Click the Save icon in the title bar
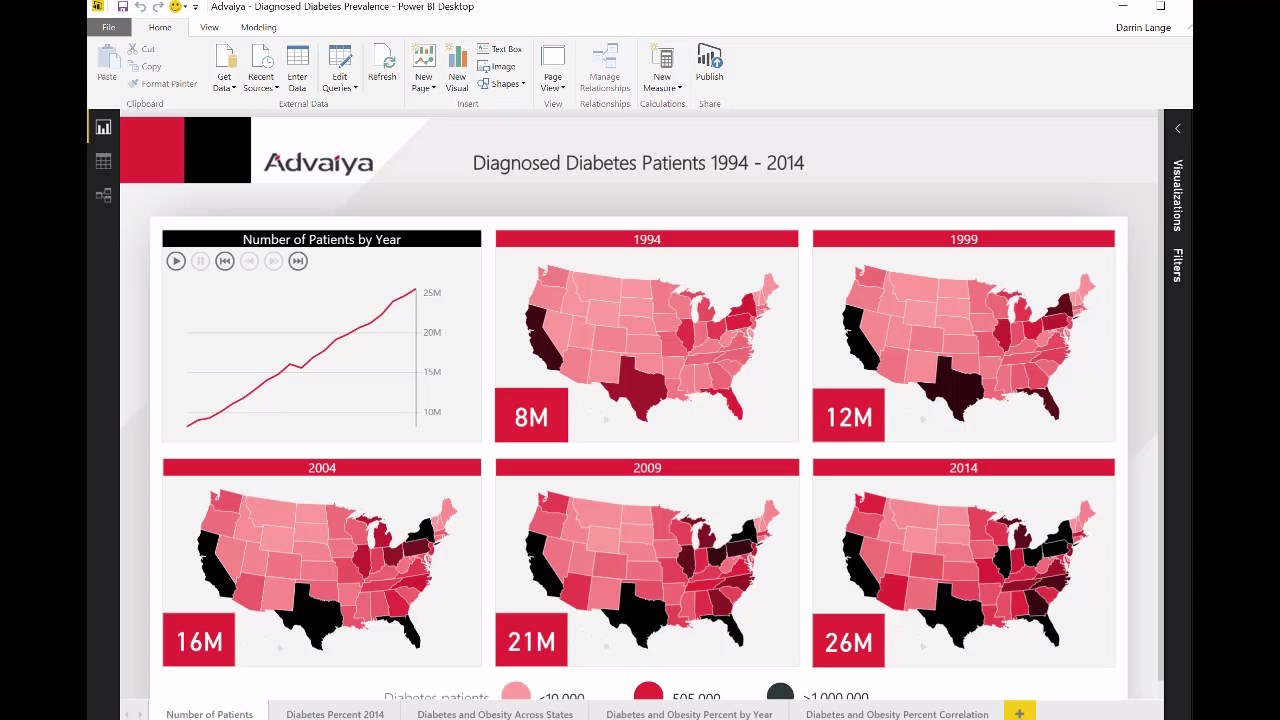 [x=123, y=7]
